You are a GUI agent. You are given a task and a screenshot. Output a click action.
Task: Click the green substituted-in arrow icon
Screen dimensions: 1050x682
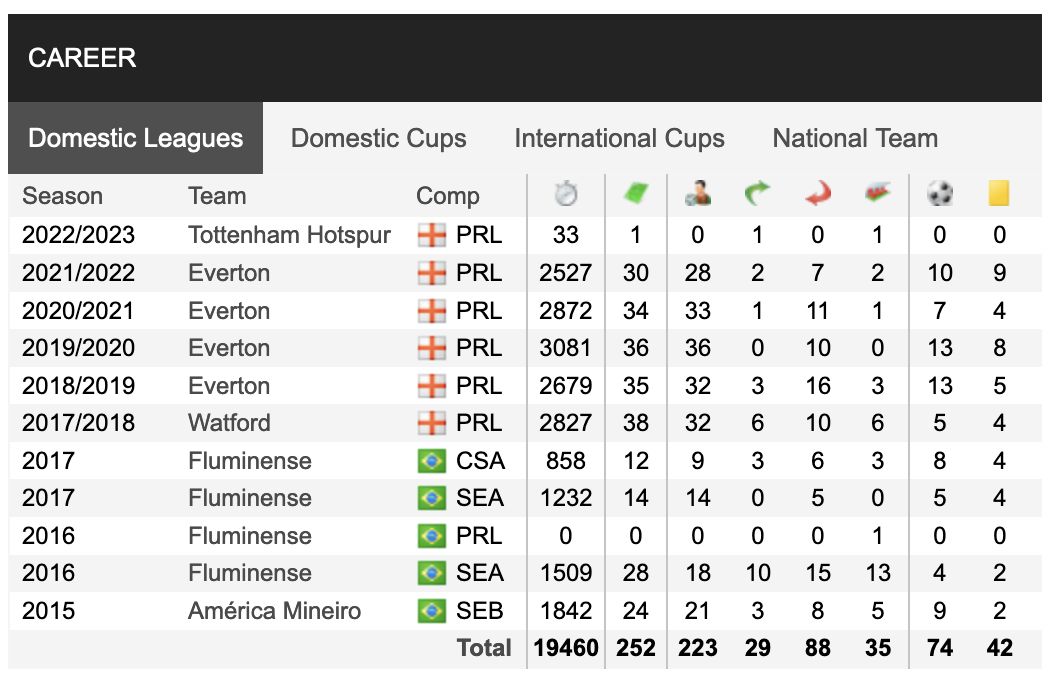tap(757, 194)
